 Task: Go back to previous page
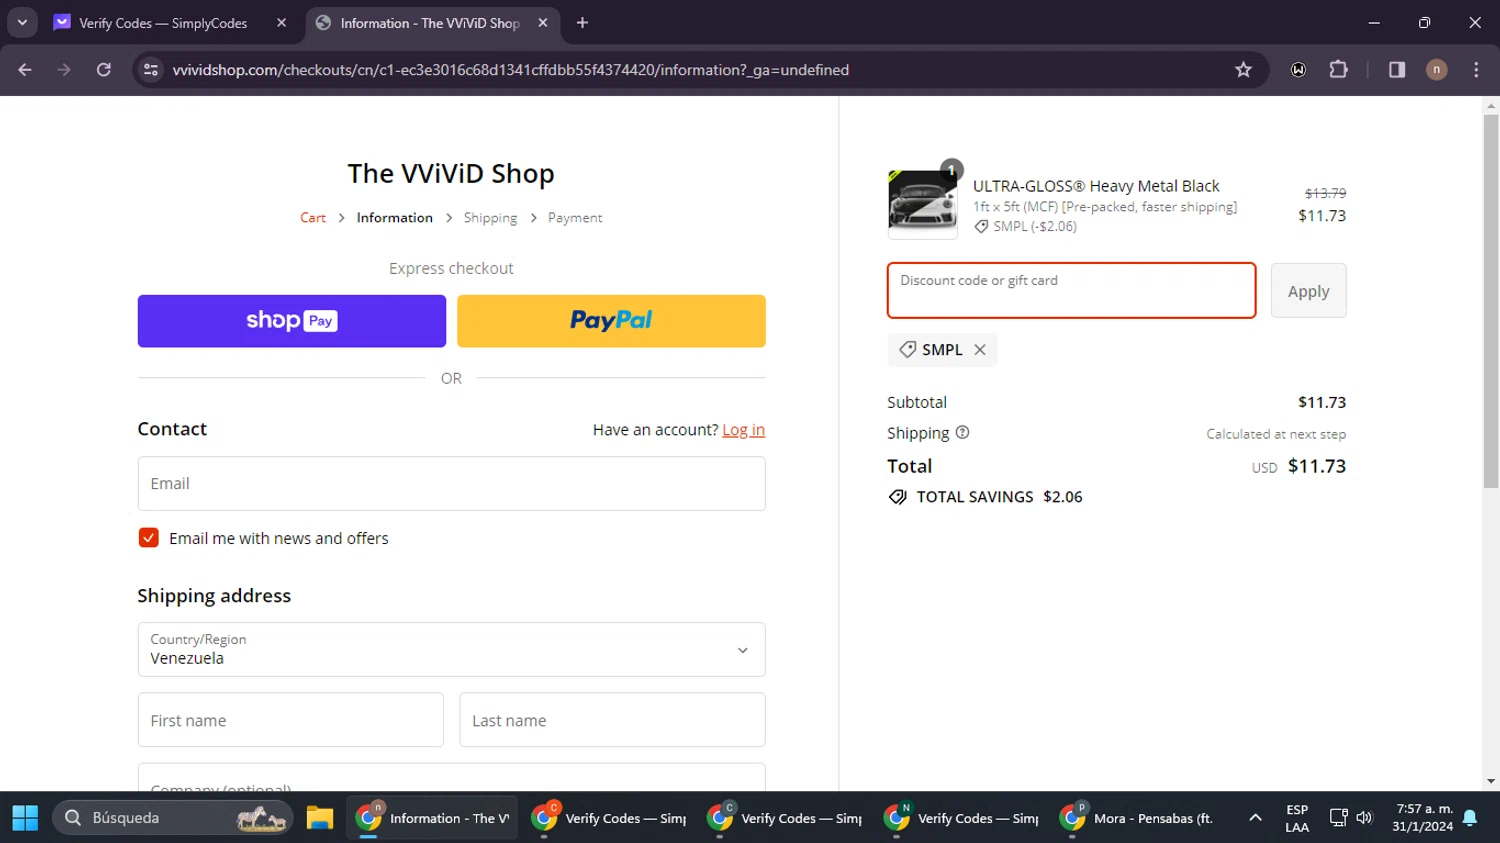point(25,70)
